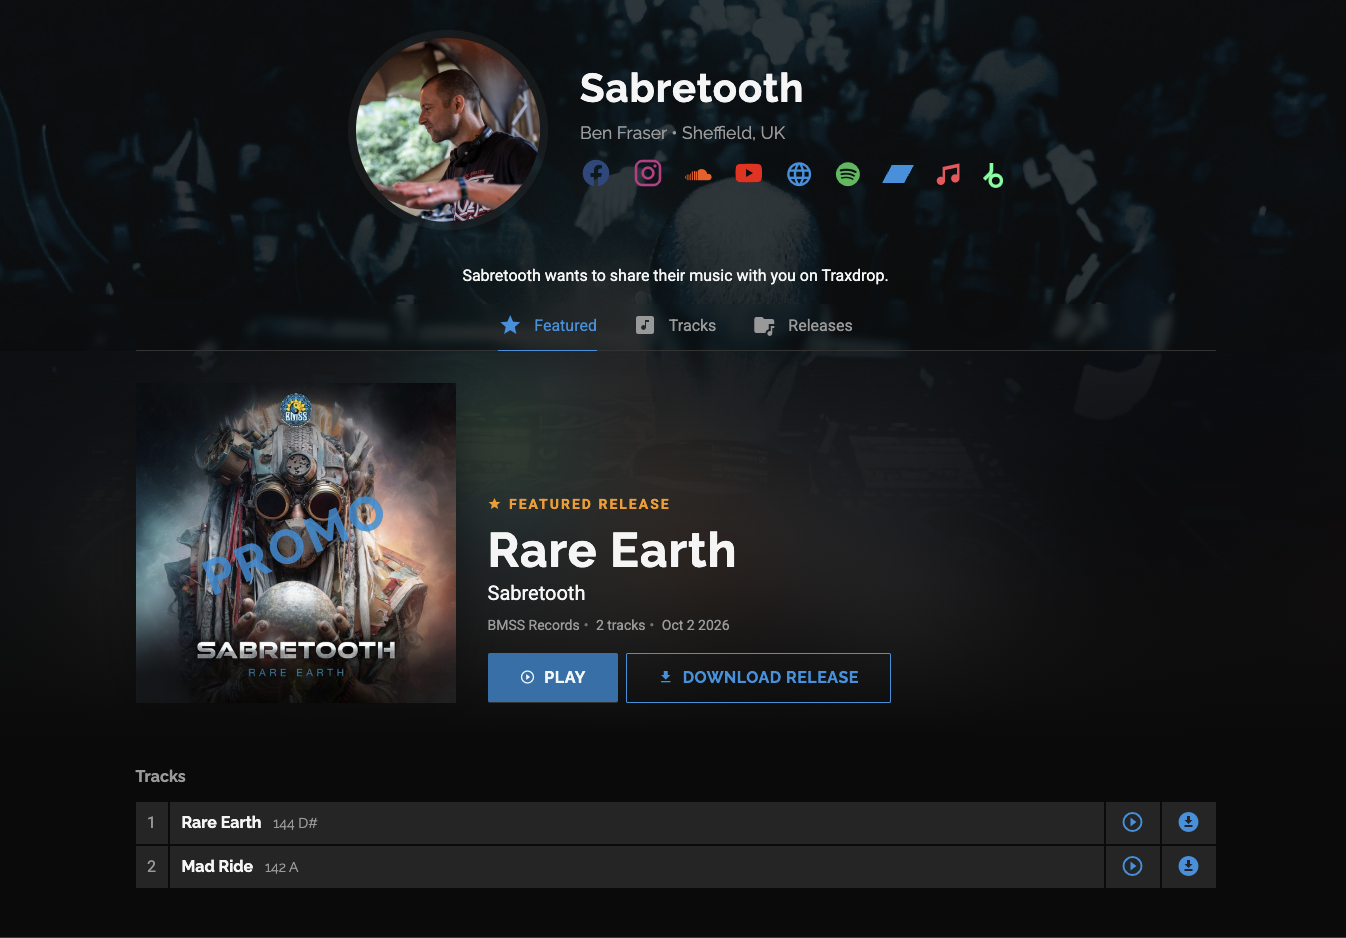The width and height of the screenshot is (1346, 938).
Task: Open the Instagram profile icon
Action: pyautogui.click(x=648, y=174)
